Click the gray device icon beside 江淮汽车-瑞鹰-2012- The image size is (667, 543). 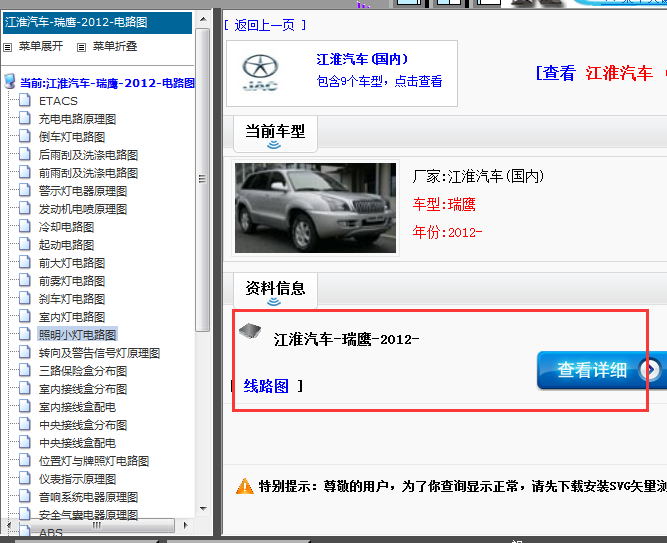[250, 330]
